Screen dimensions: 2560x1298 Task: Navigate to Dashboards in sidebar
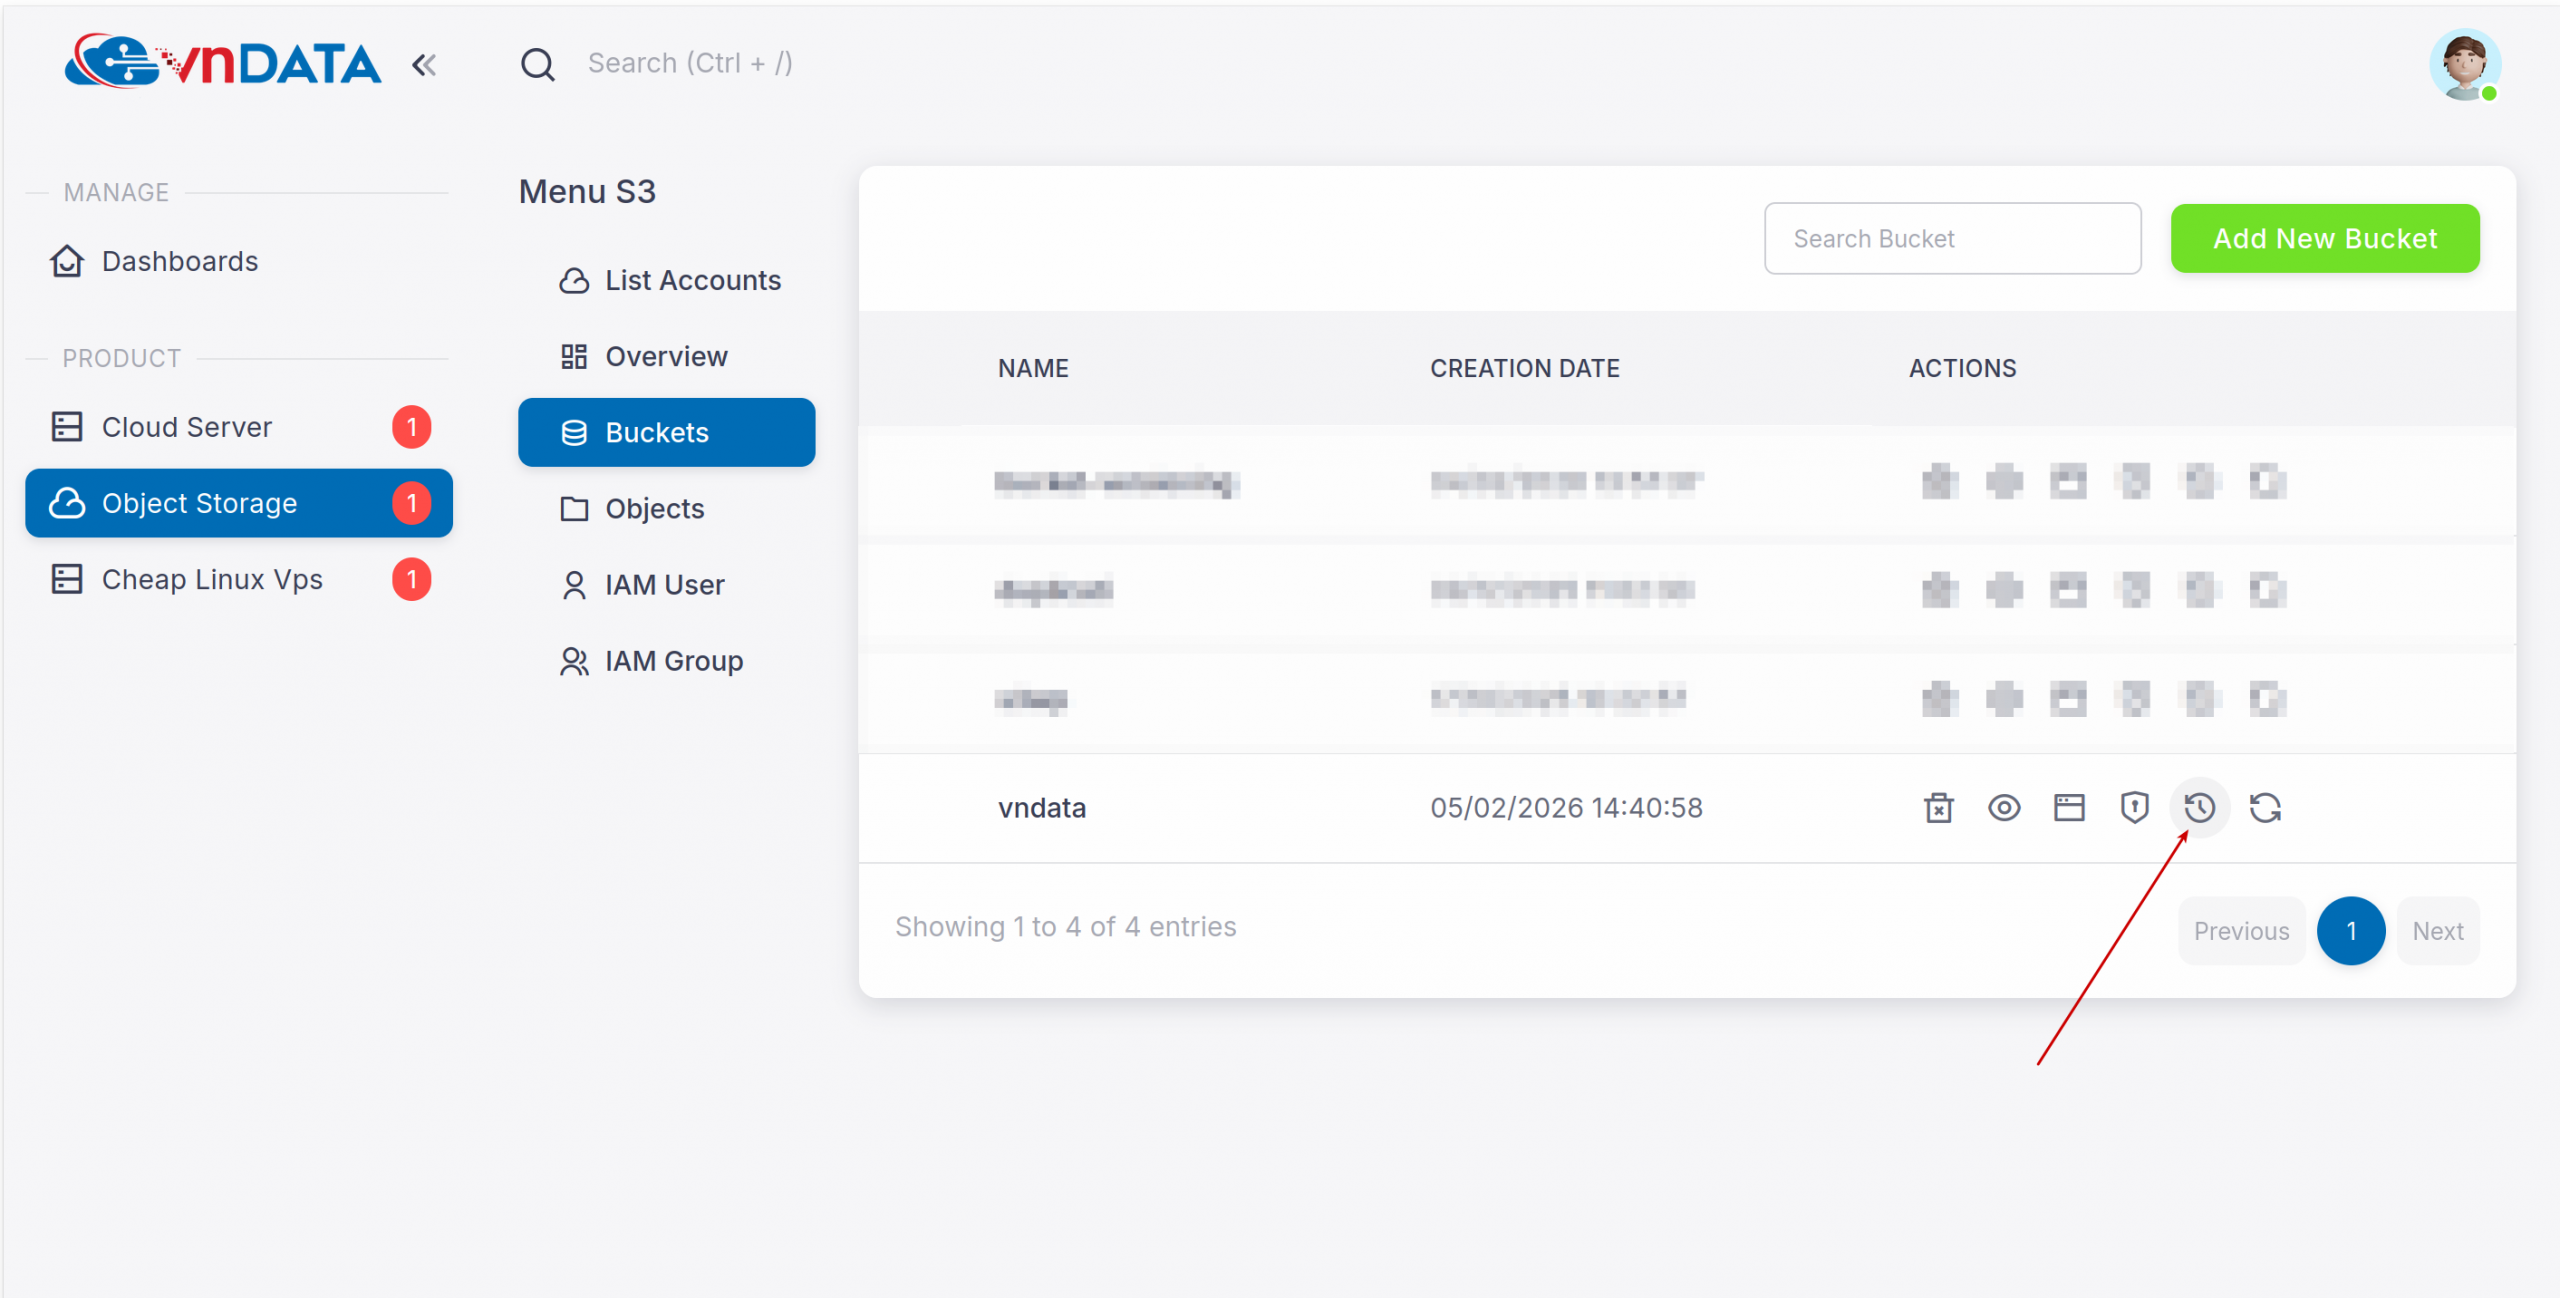180,261
